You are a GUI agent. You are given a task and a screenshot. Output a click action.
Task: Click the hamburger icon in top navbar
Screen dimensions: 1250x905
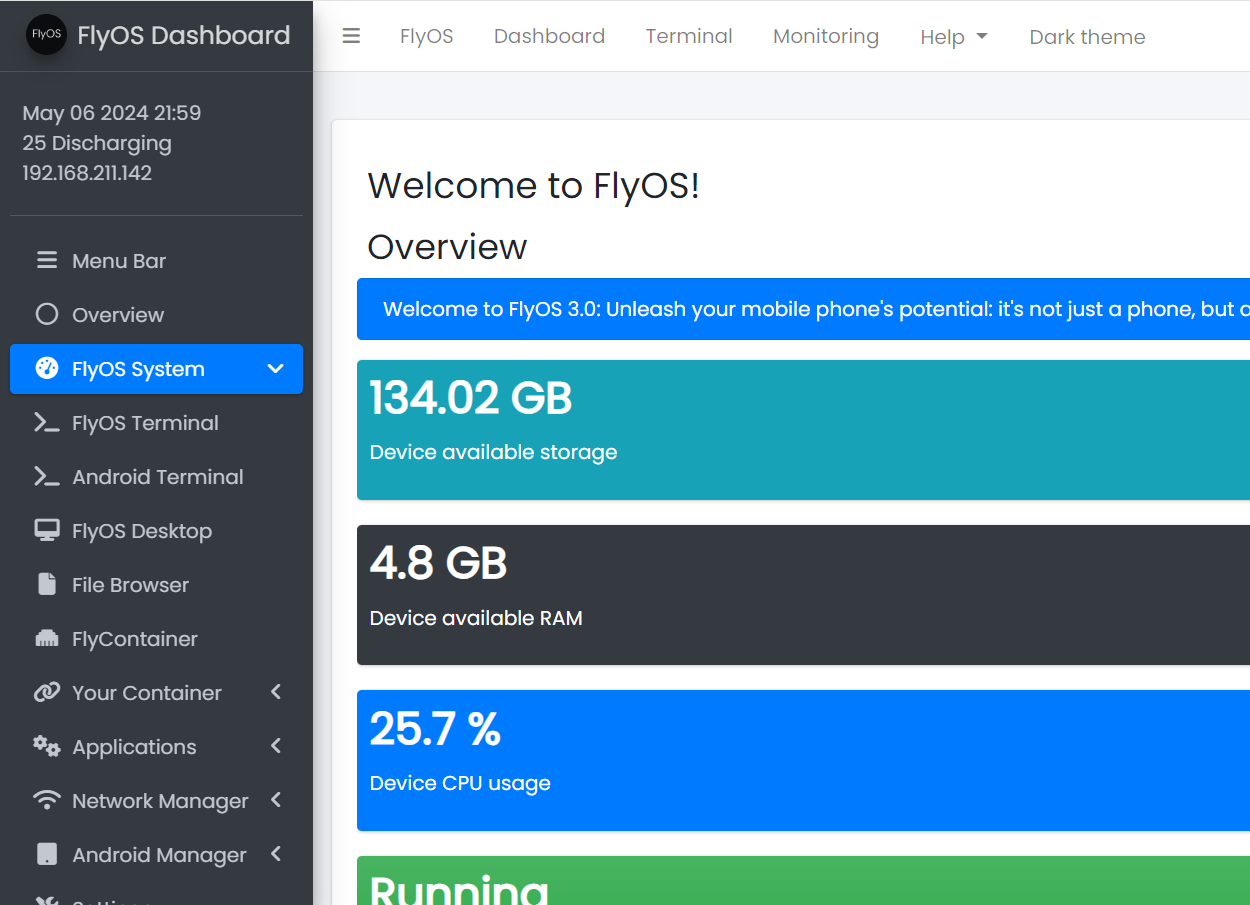351,36
